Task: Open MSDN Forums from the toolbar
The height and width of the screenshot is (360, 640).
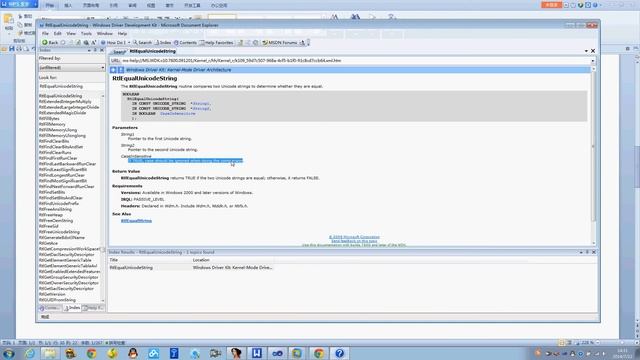Action: [x=280, y=42]
